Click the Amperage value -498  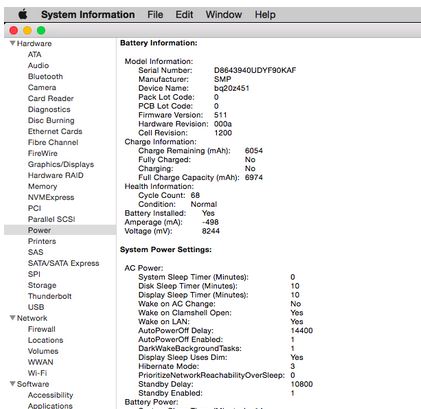[210, 222]
